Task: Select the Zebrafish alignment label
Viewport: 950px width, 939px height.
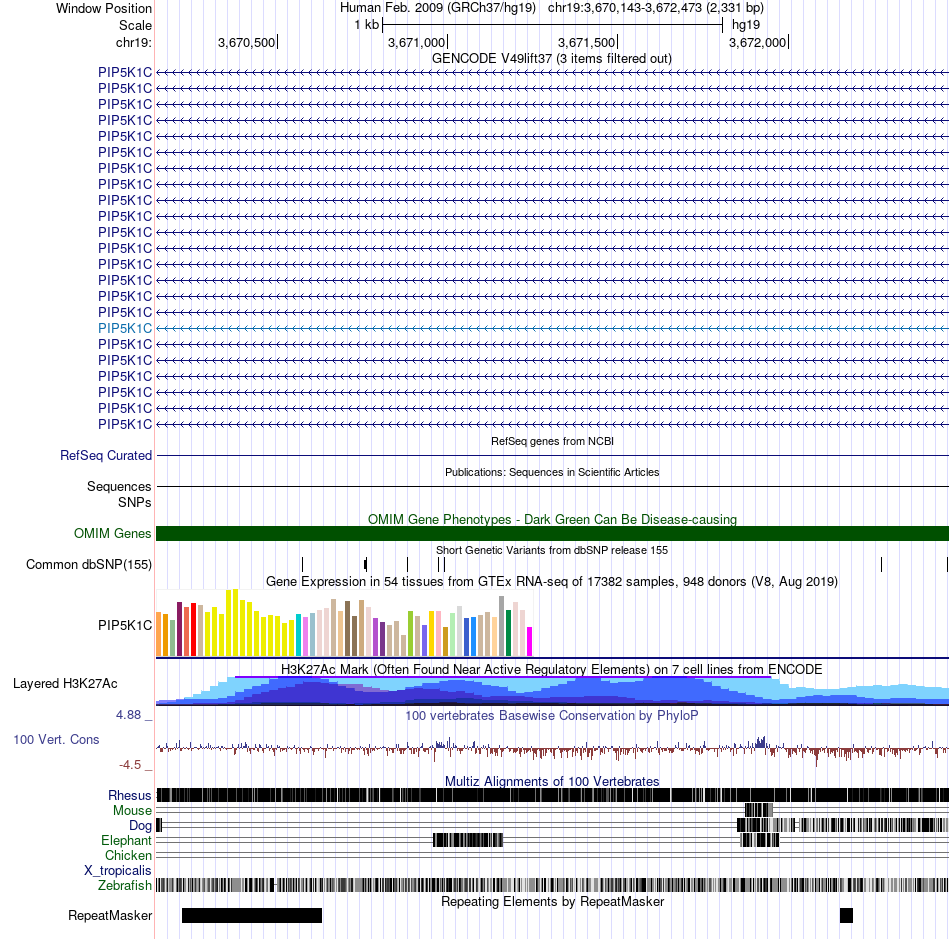Action: (125, 886)
